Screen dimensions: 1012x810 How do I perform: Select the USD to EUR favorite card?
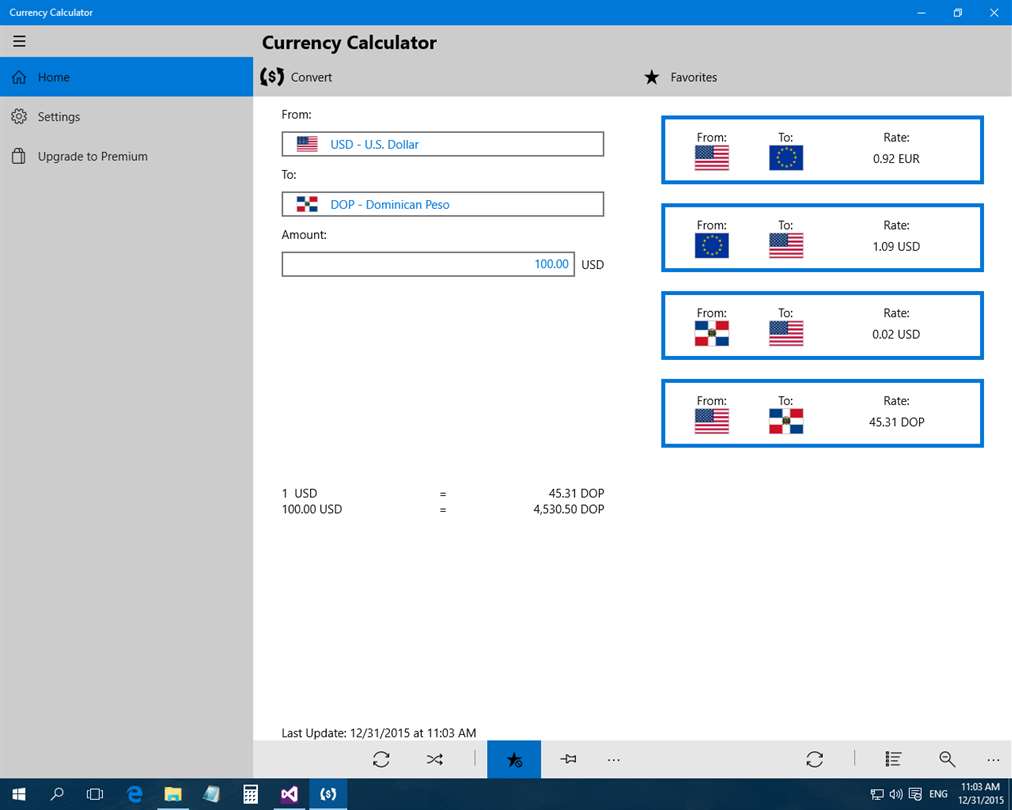pos(822,150)
